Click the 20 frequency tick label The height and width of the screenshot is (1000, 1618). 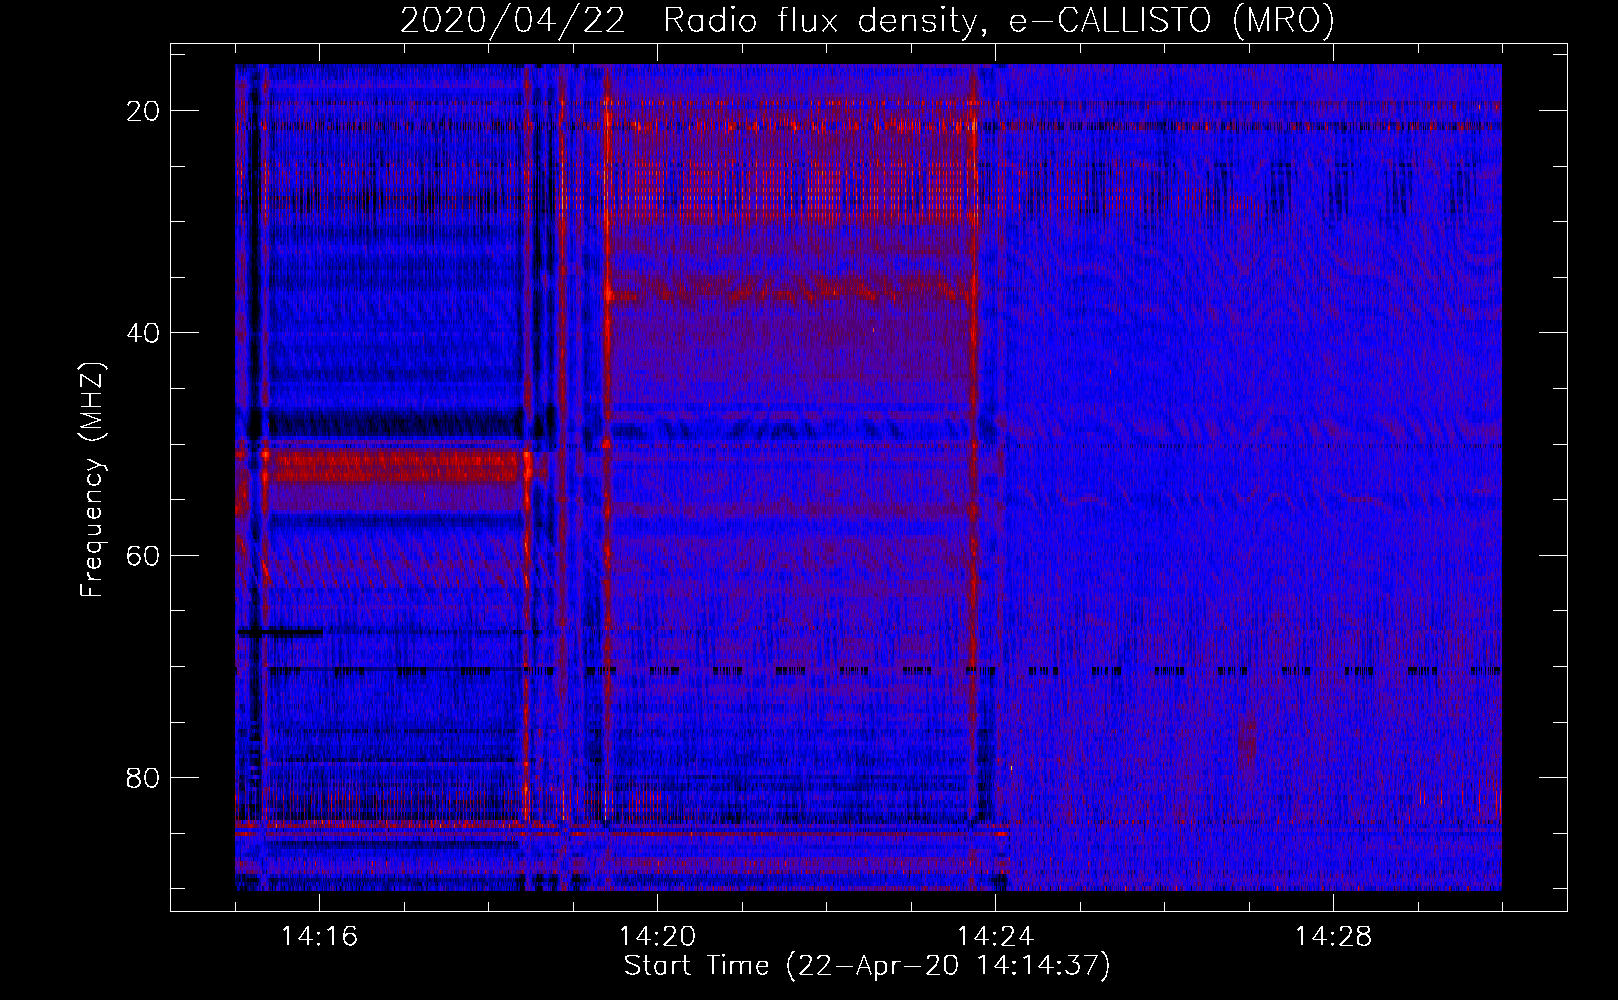(143, 111)
